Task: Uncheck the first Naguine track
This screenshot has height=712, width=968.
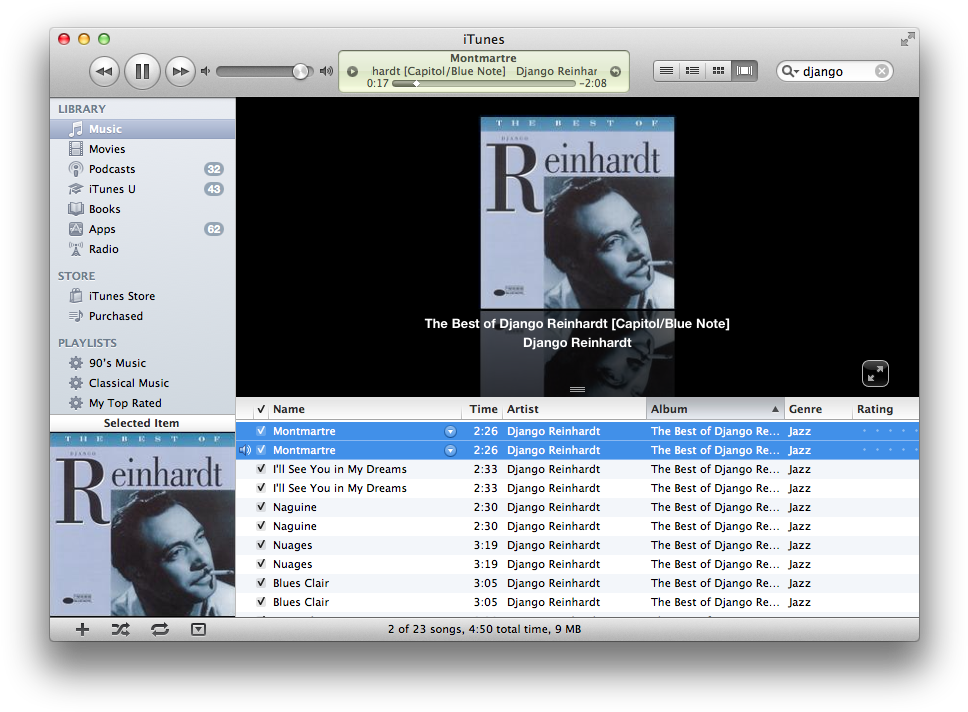Action: click(261, 507)
